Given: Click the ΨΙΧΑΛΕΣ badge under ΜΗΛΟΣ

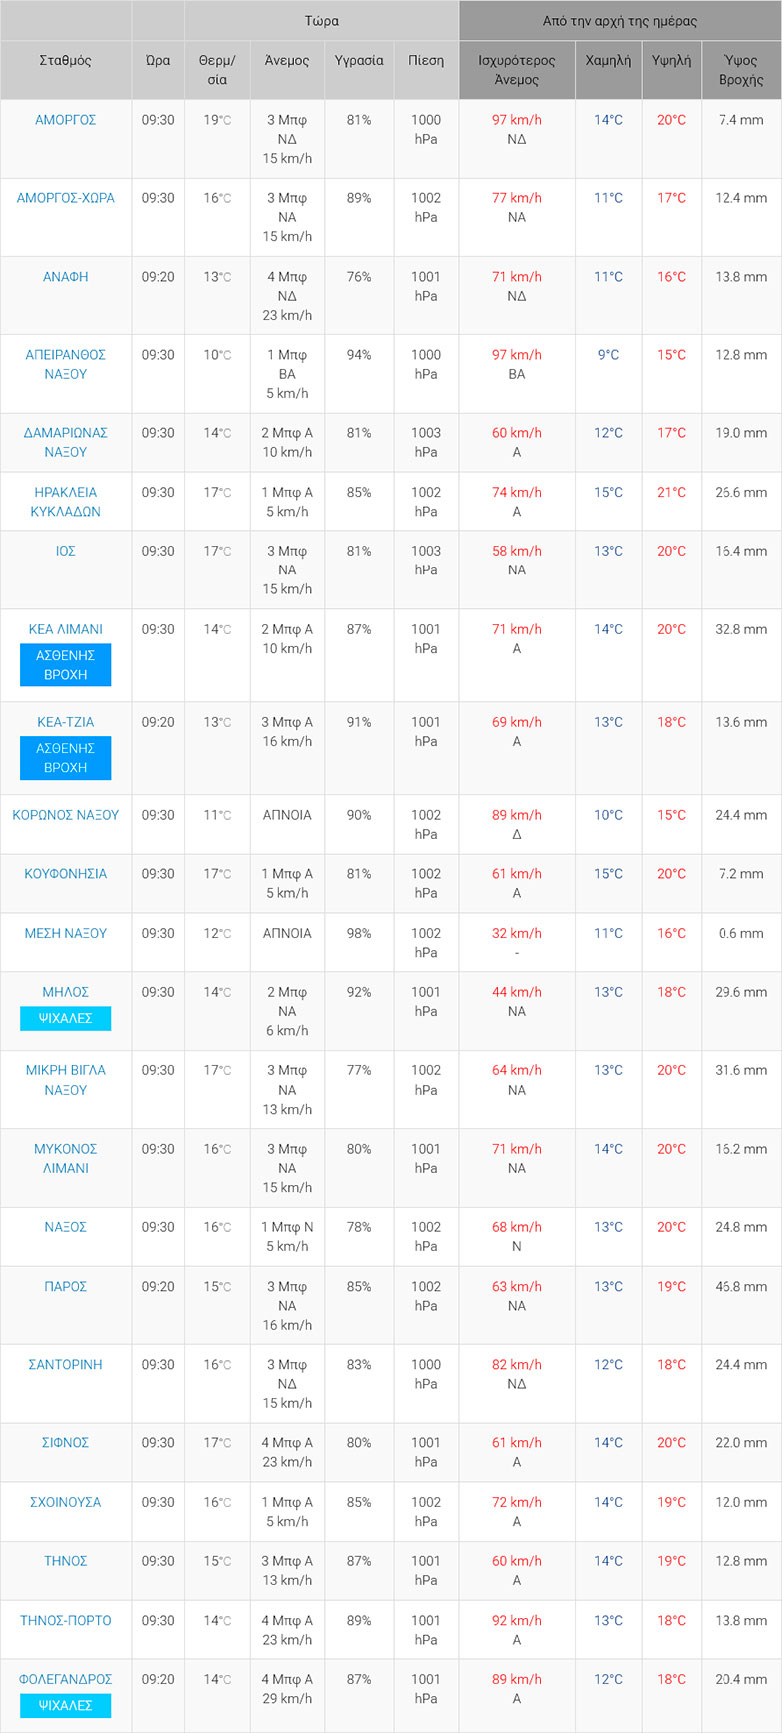Looking at the screenshot, I should (65, 1018).
